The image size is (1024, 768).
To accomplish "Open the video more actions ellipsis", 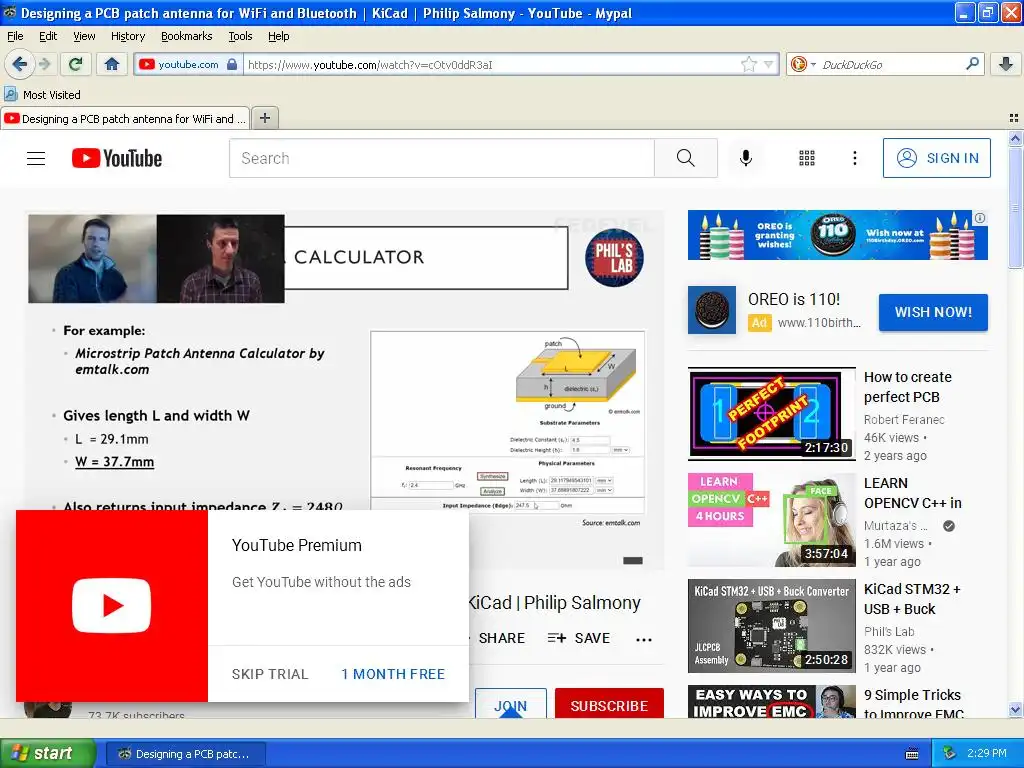I will point(644,639).
